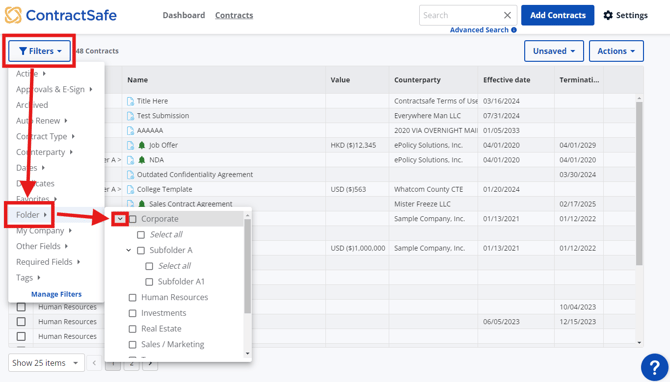Check the Corporate folder checkbox
The height and width of the screenshot is (382, 670).
pos(133,219)
